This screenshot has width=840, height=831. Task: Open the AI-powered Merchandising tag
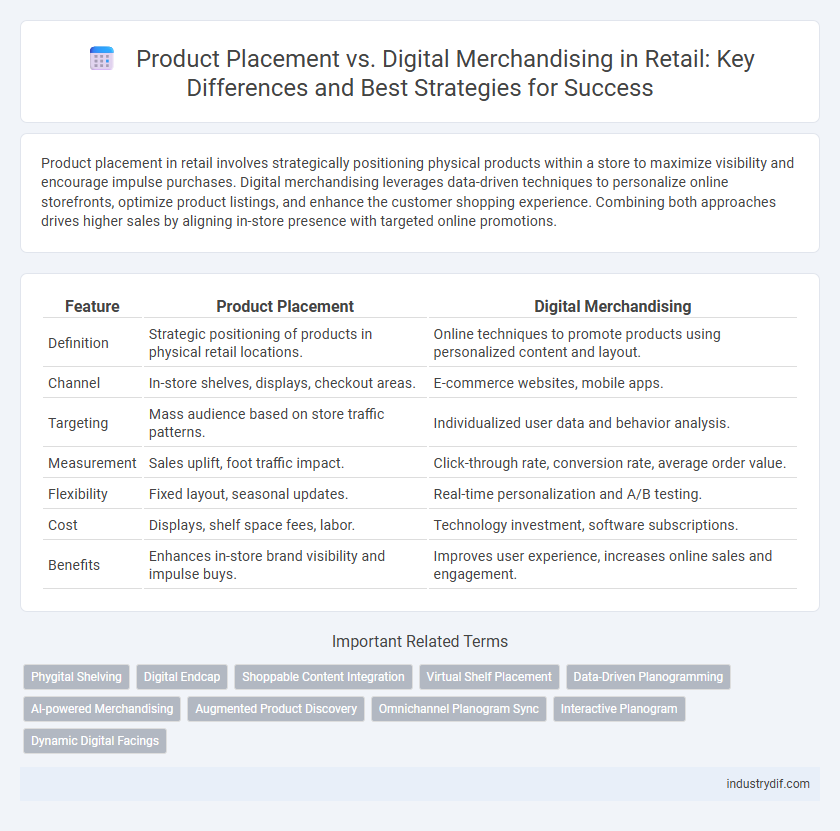pos(102,708)
